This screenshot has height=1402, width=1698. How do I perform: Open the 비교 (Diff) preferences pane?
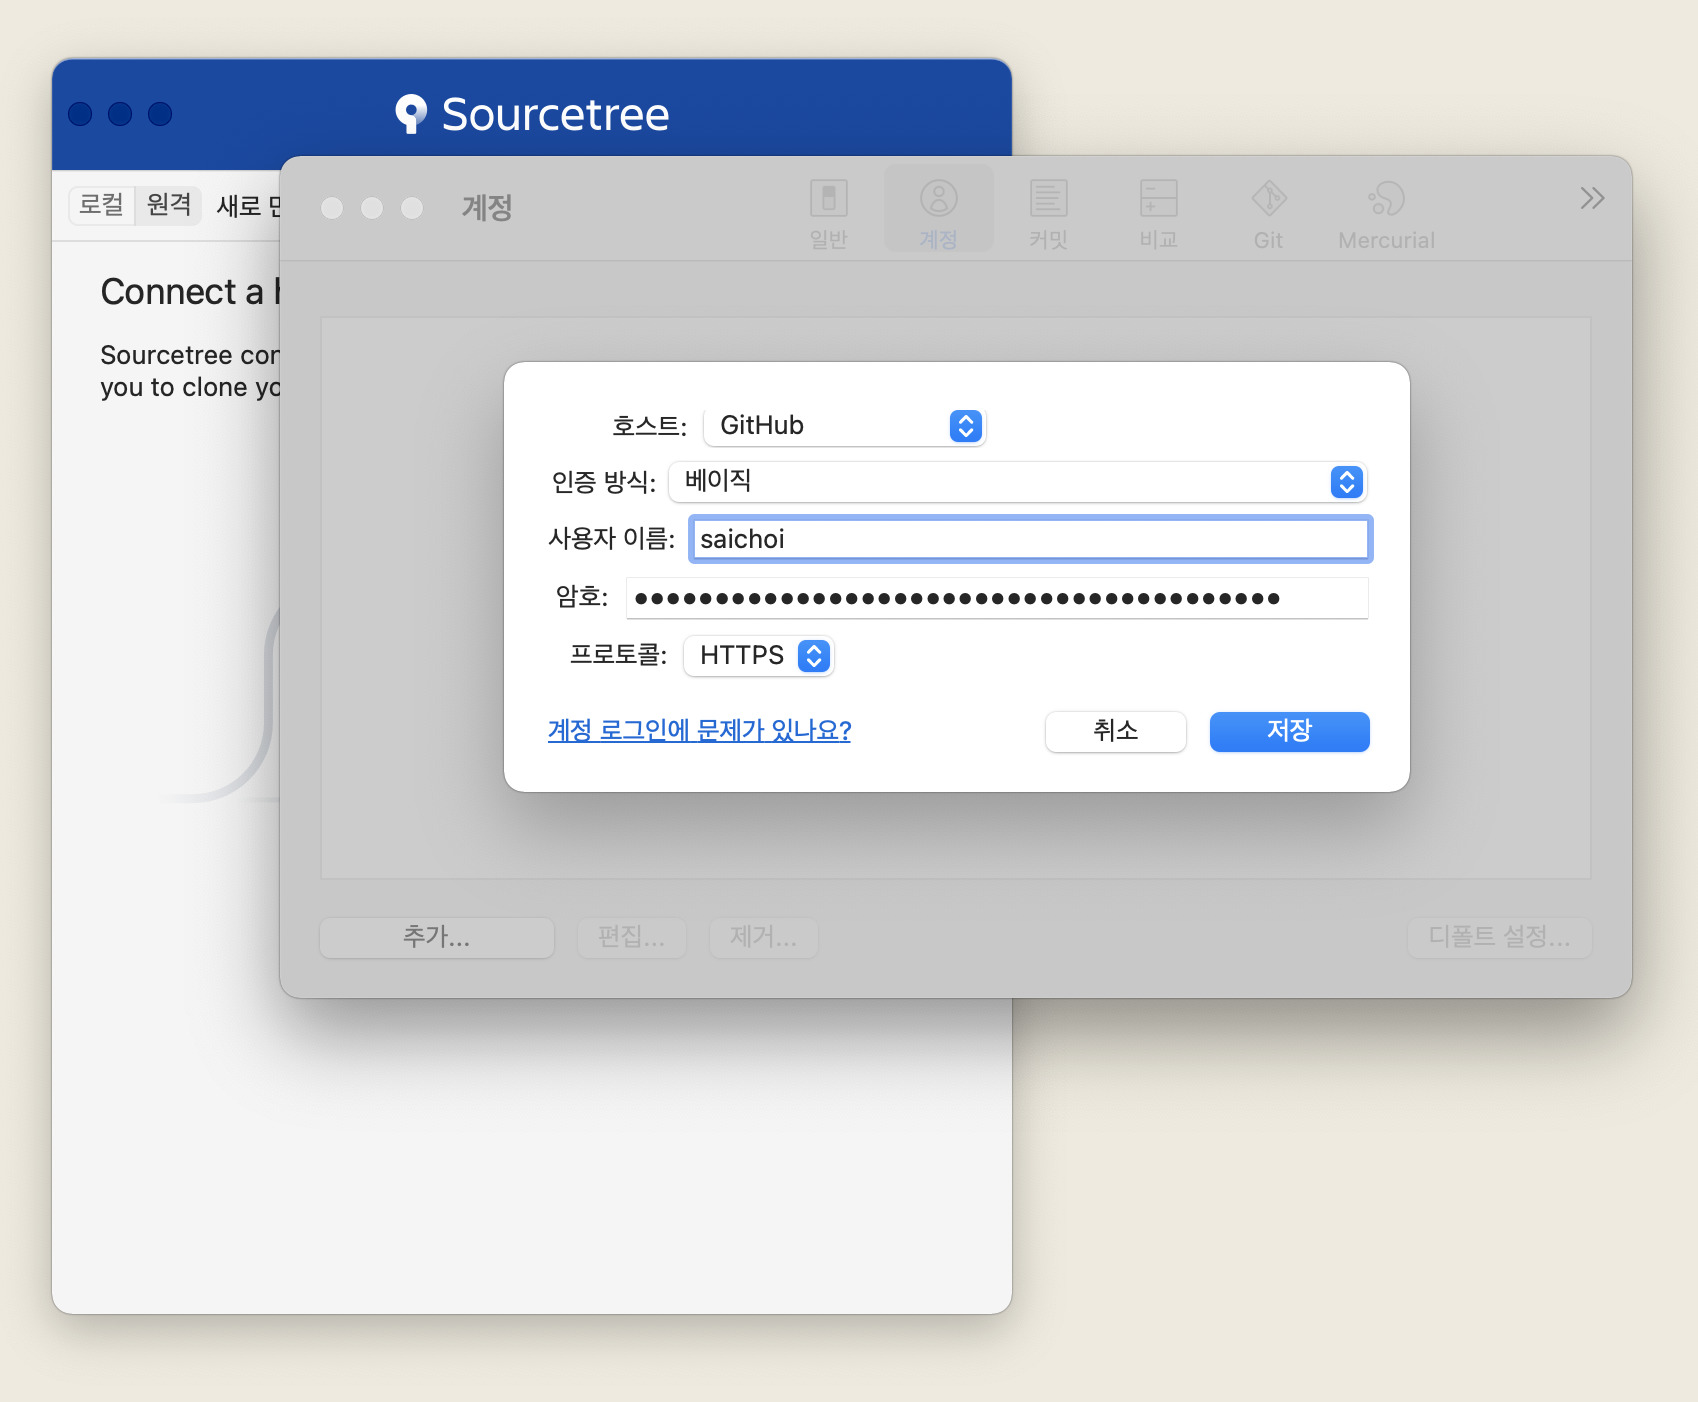click(1158, 213)
